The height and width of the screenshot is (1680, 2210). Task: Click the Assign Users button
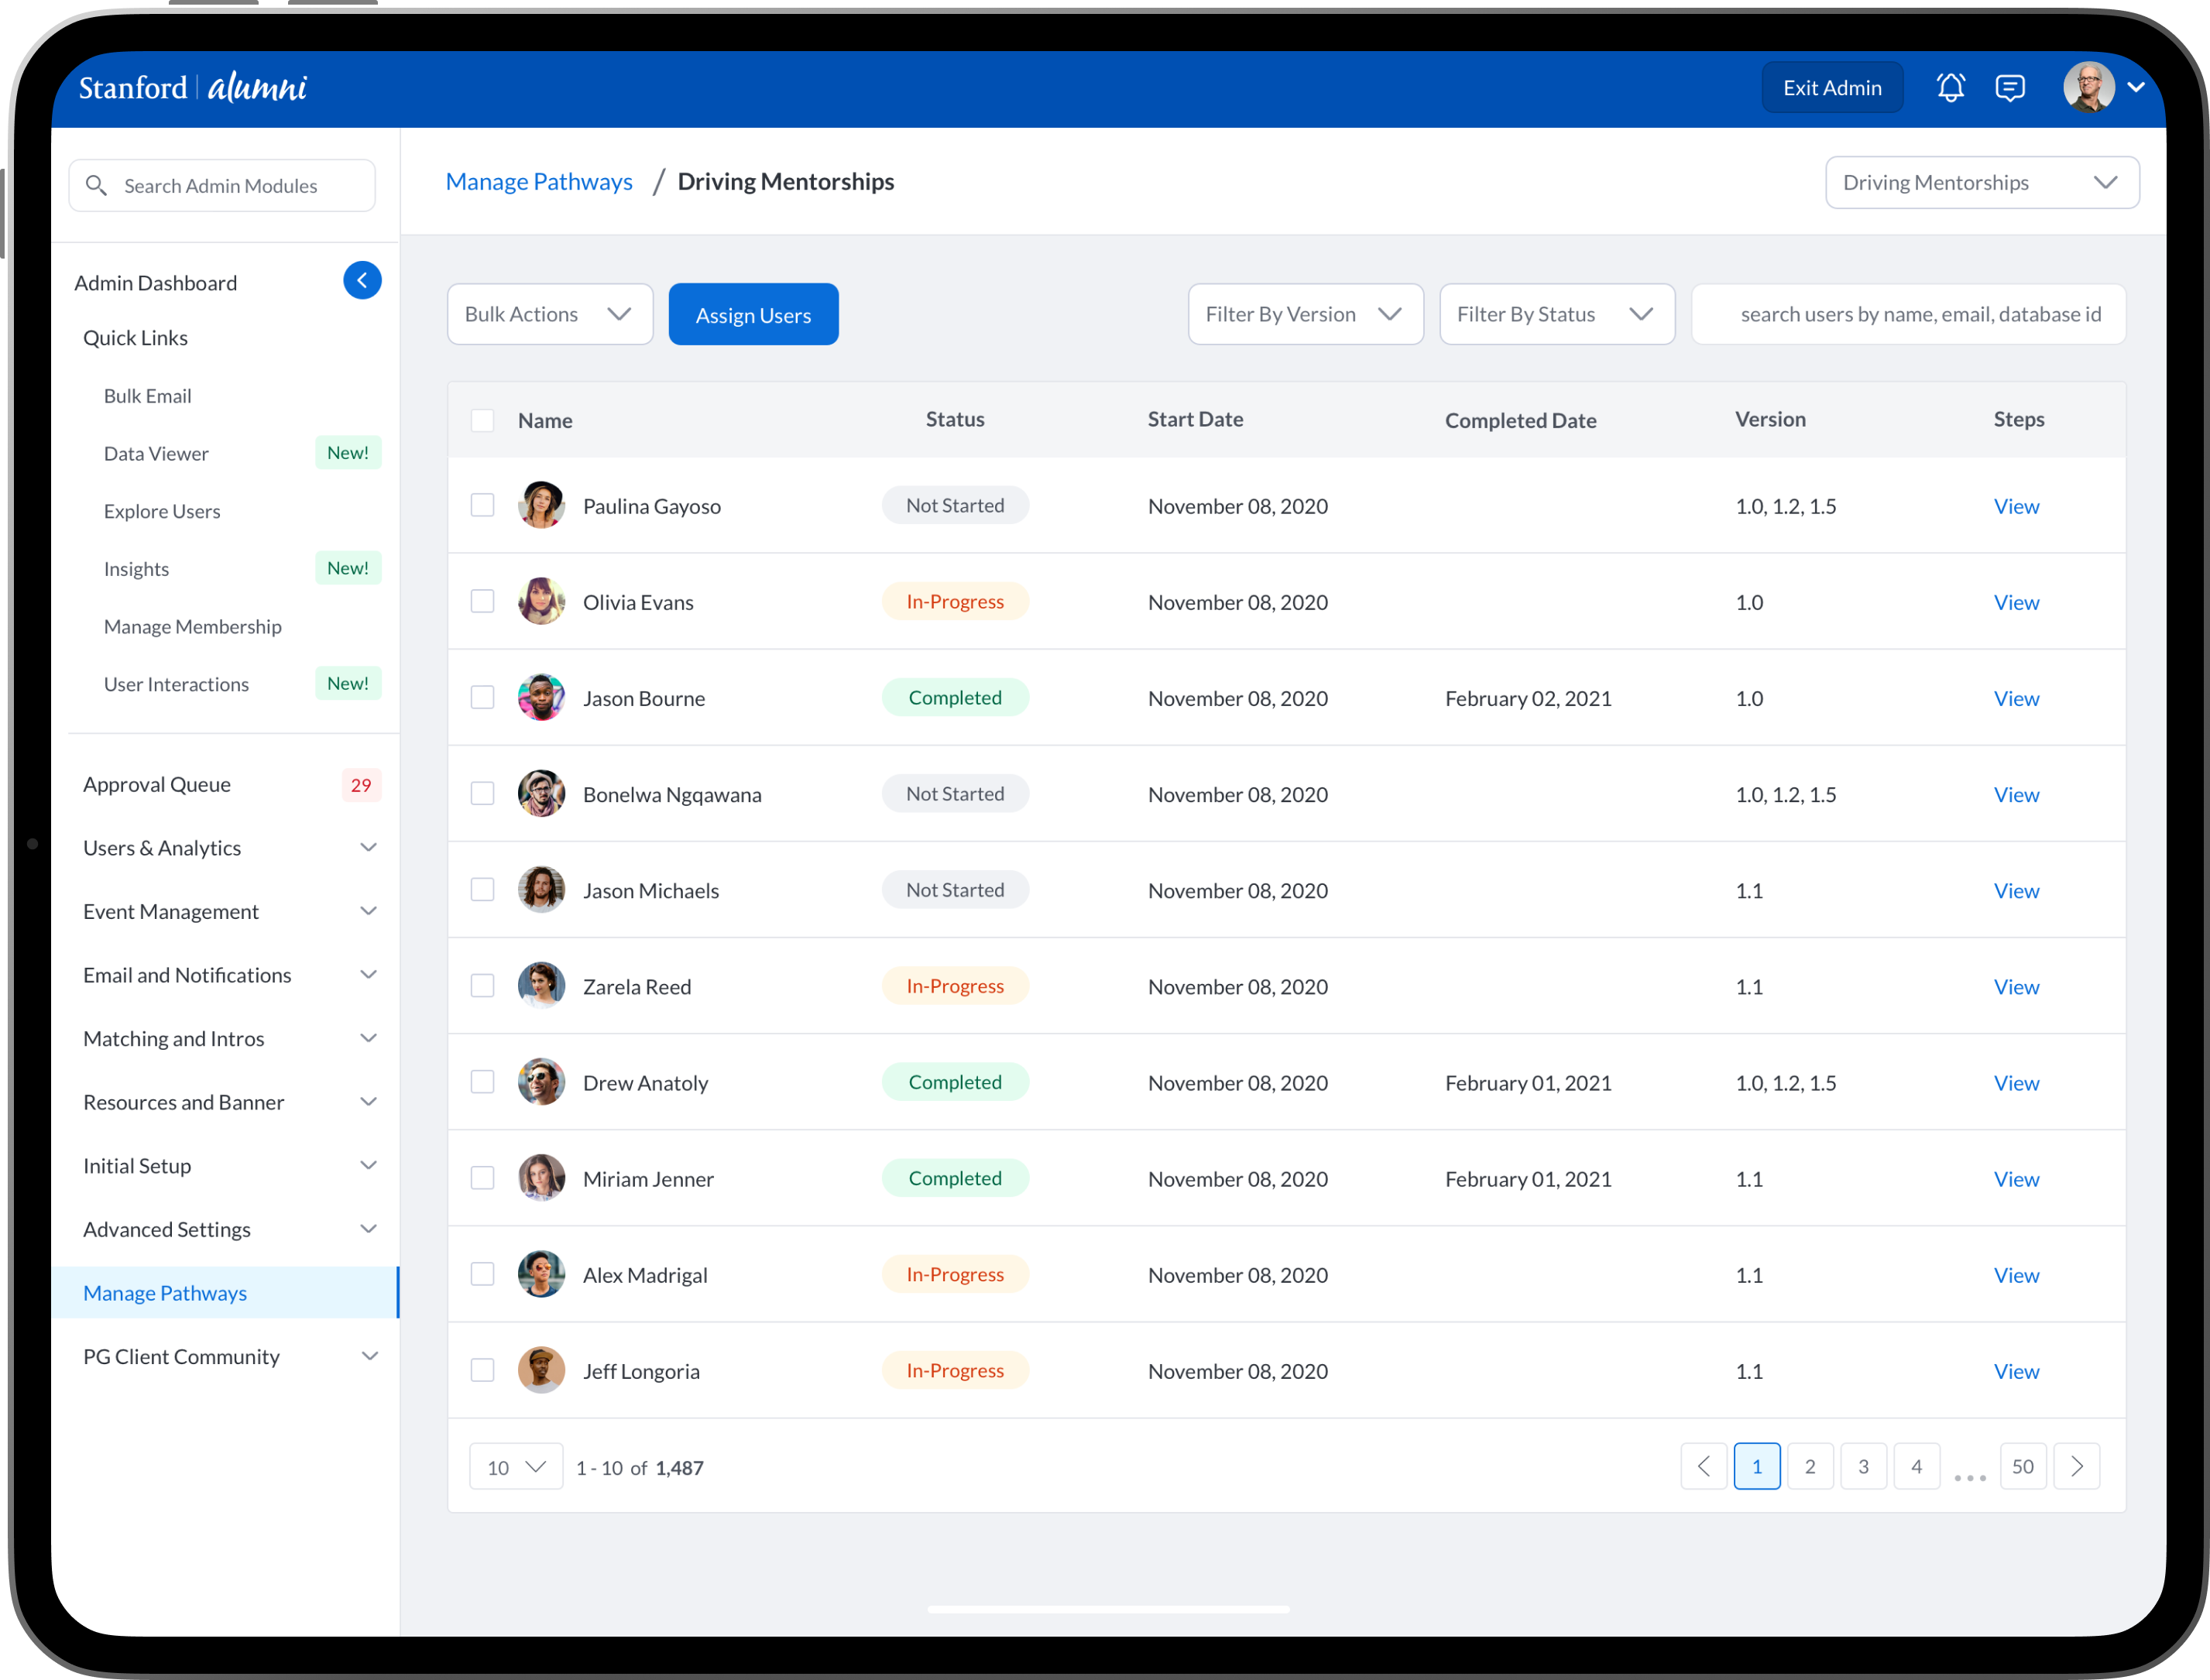click(x=753, y=315)
